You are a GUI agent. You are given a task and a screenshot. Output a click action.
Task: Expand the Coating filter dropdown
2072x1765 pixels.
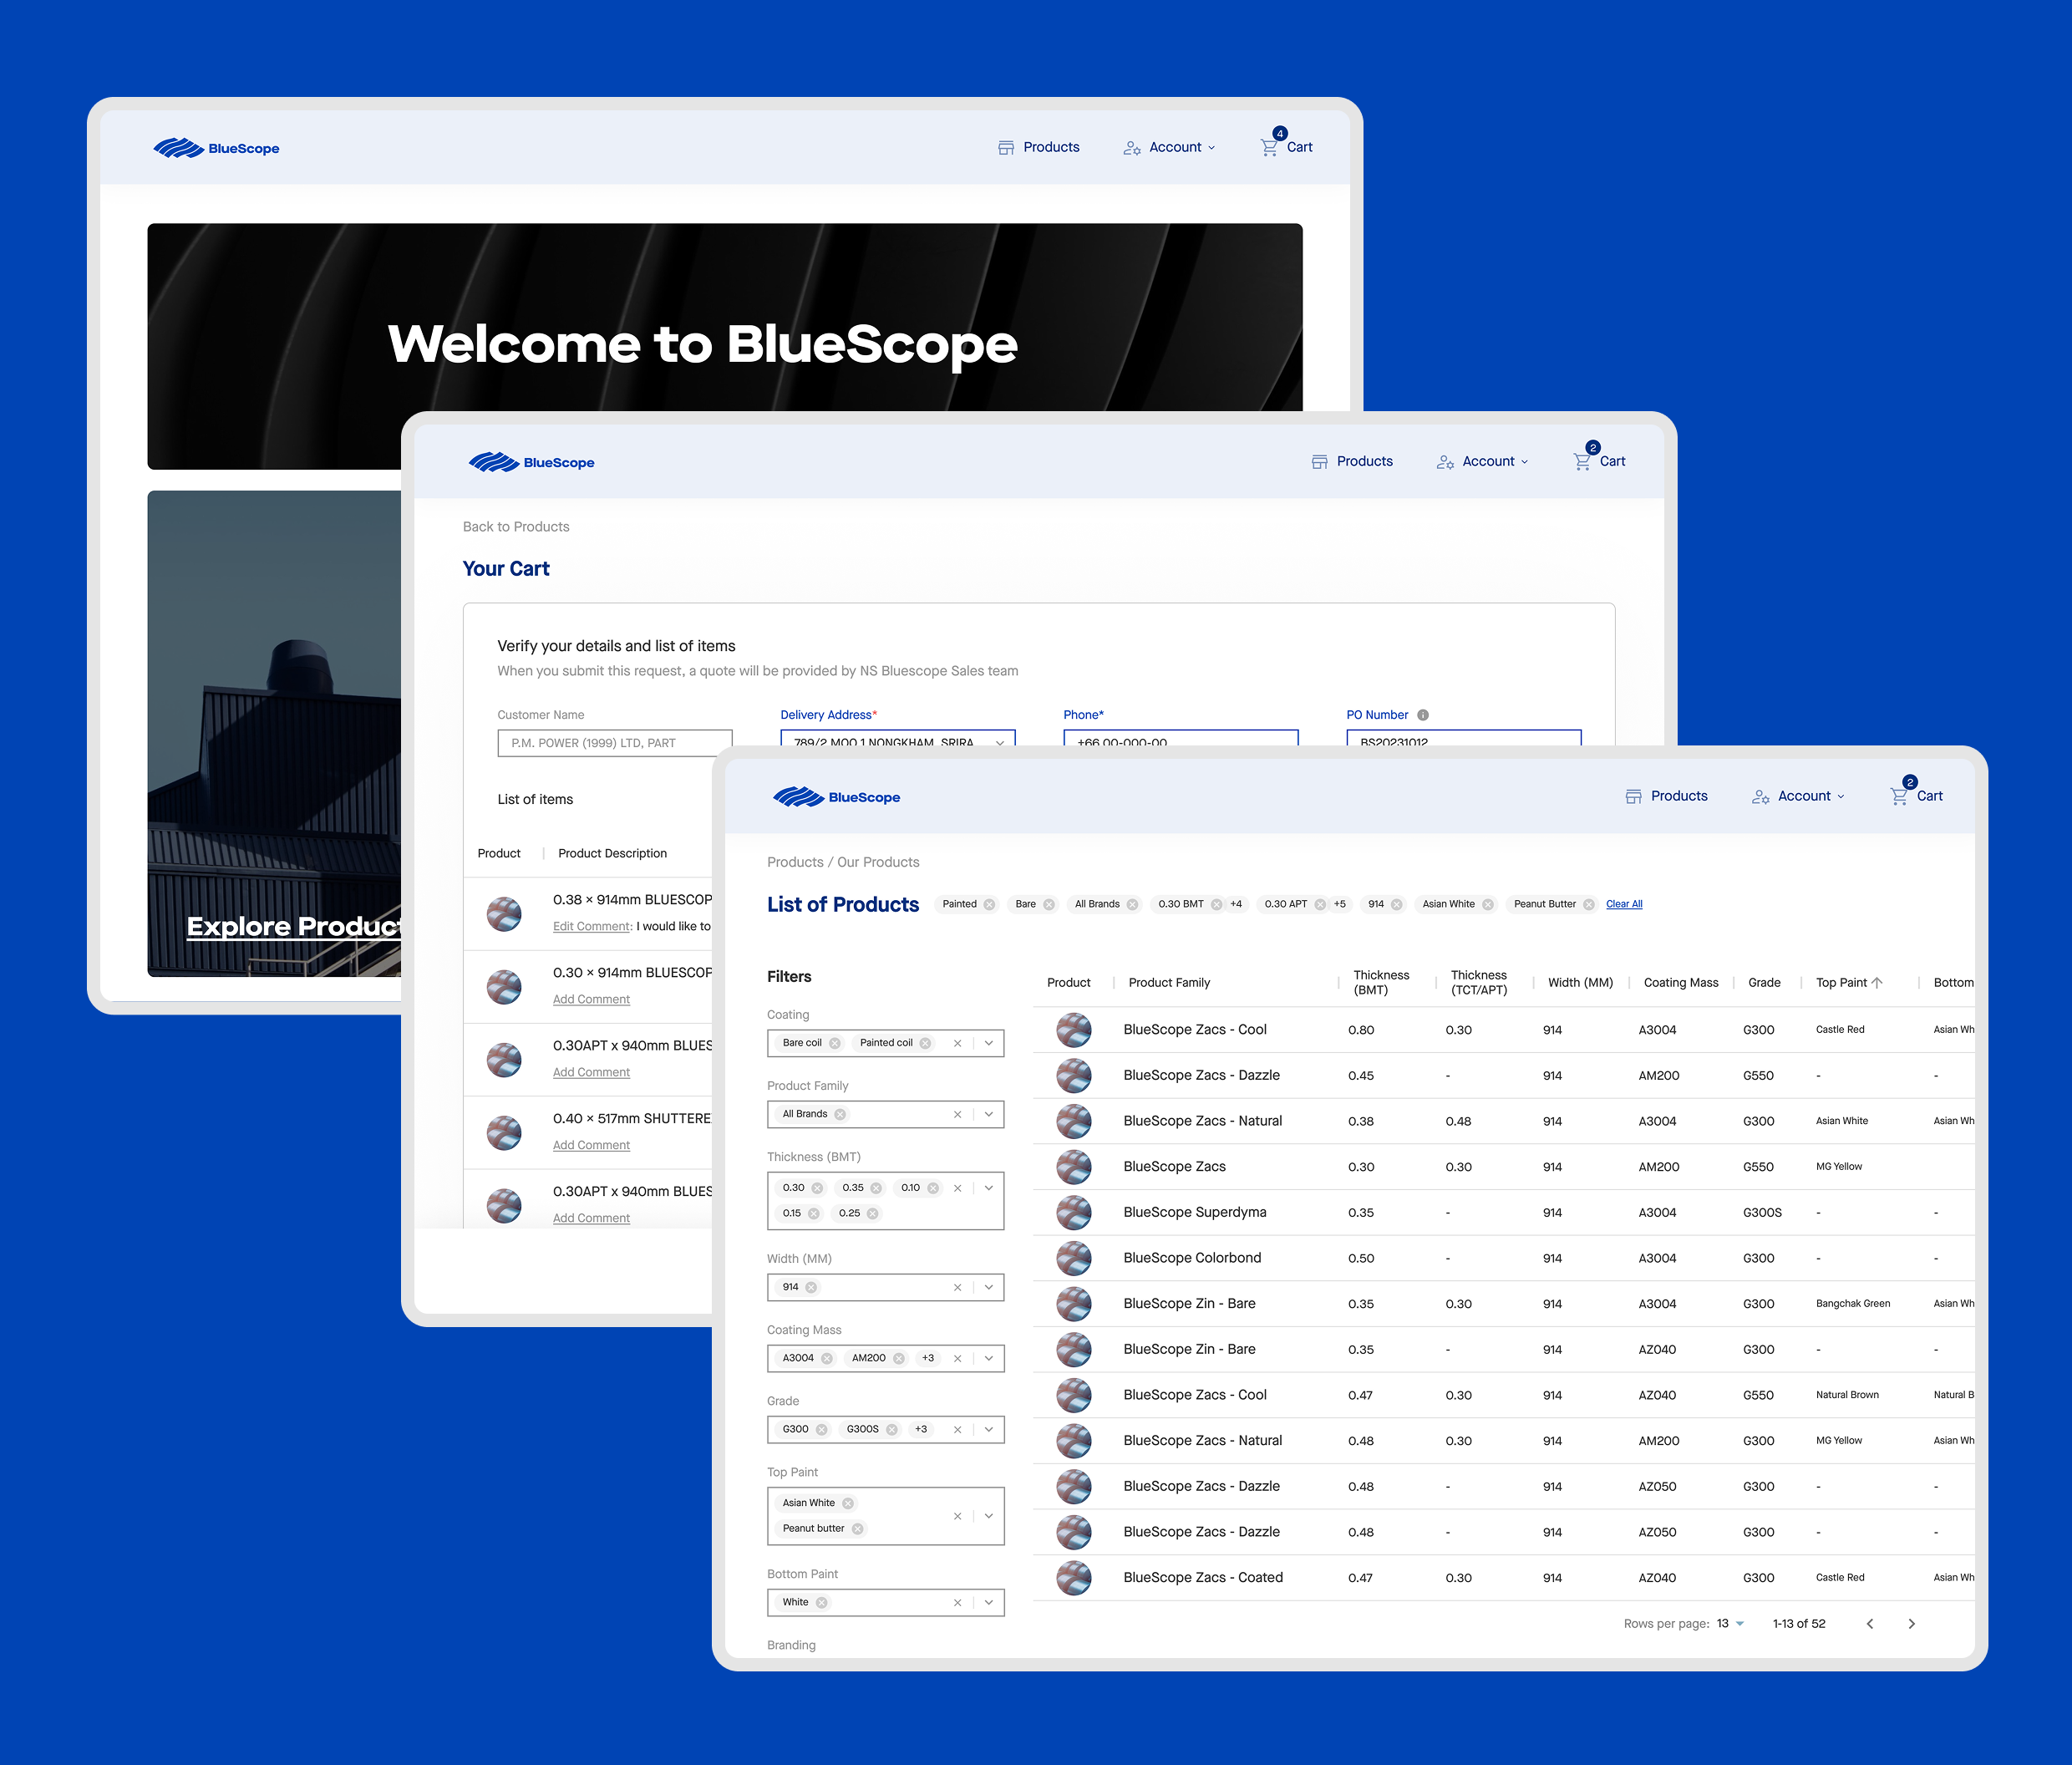pyautogui.click(x=988, y=1042)
